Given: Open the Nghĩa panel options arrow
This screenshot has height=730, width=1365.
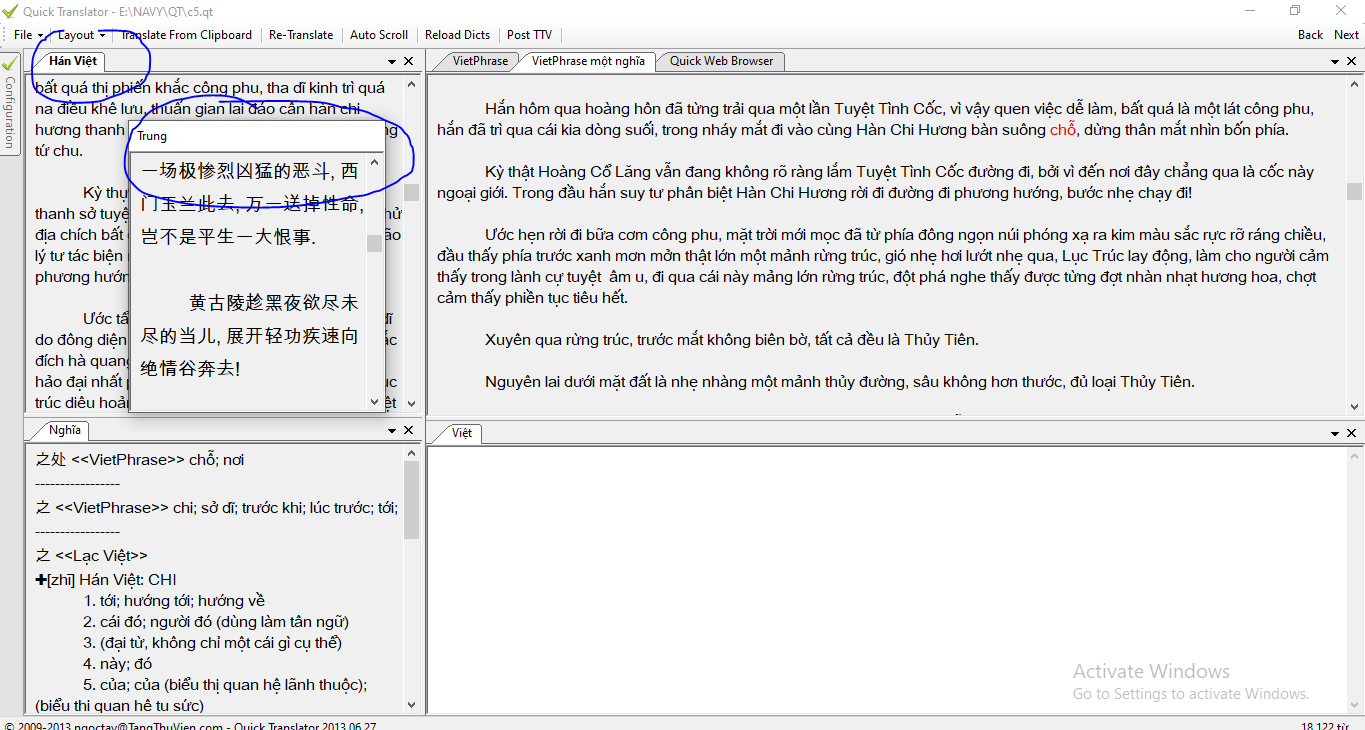Looking at the screenshot, I should tap(392, 431).
